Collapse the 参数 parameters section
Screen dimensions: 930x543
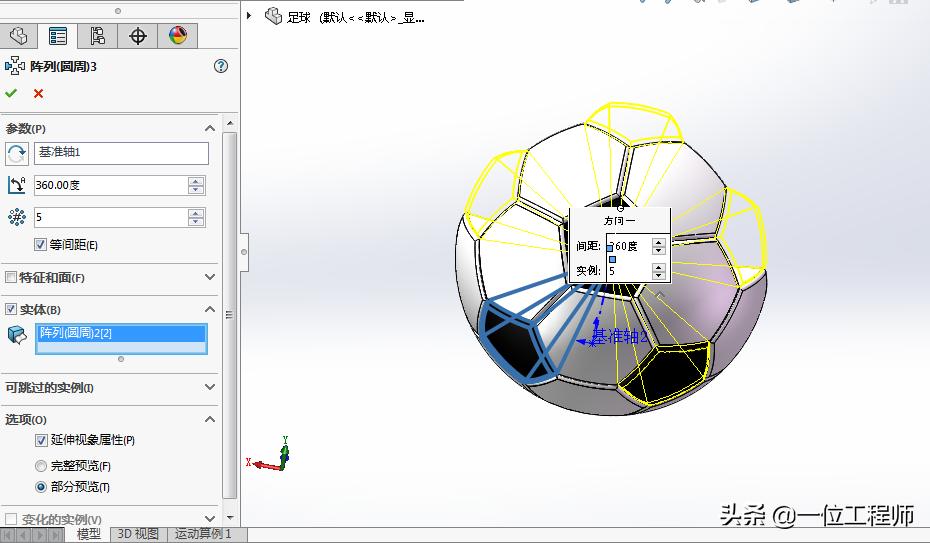tap(210, 128)
